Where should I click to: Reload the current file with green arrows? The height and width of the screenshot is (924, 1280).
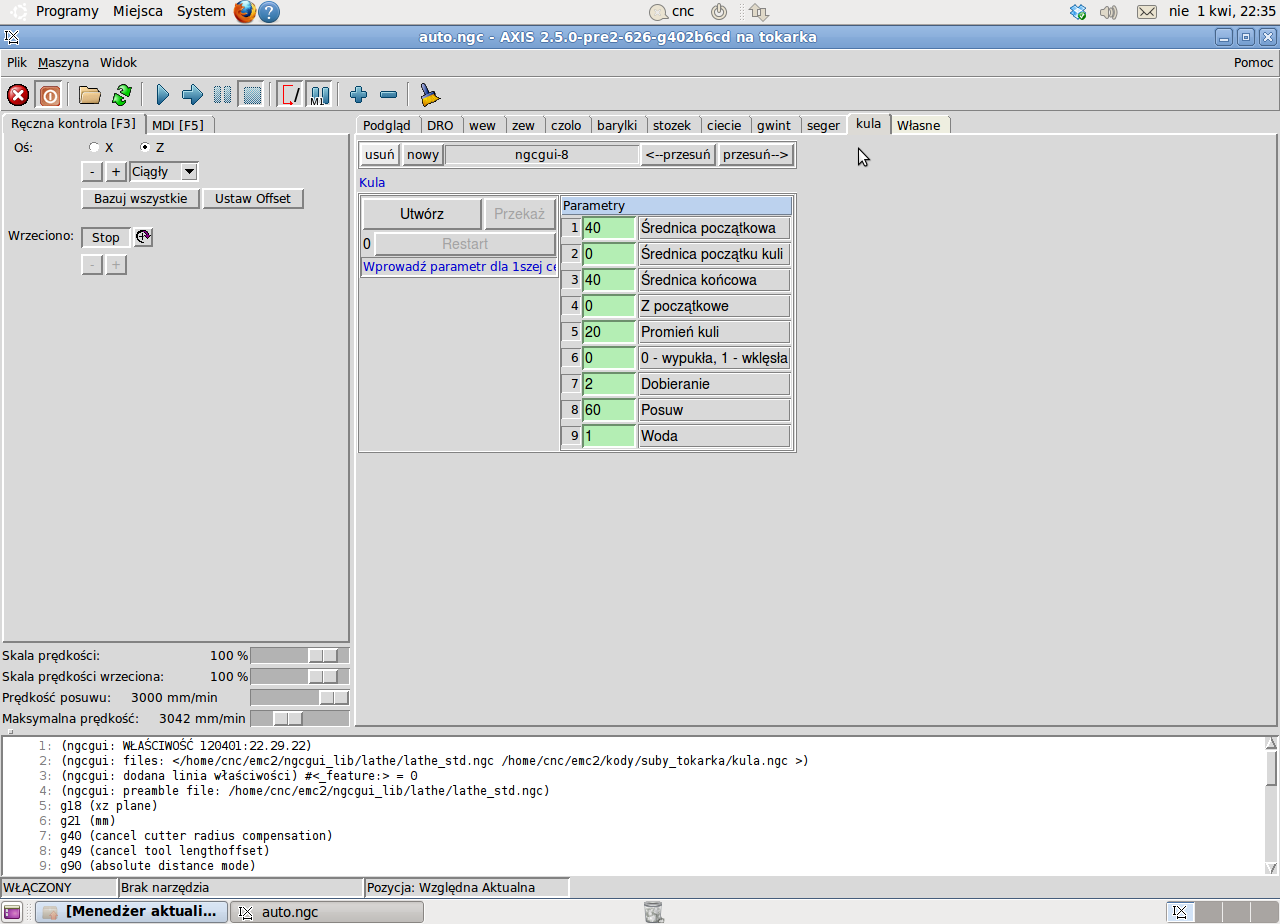[x=122, y=95]
